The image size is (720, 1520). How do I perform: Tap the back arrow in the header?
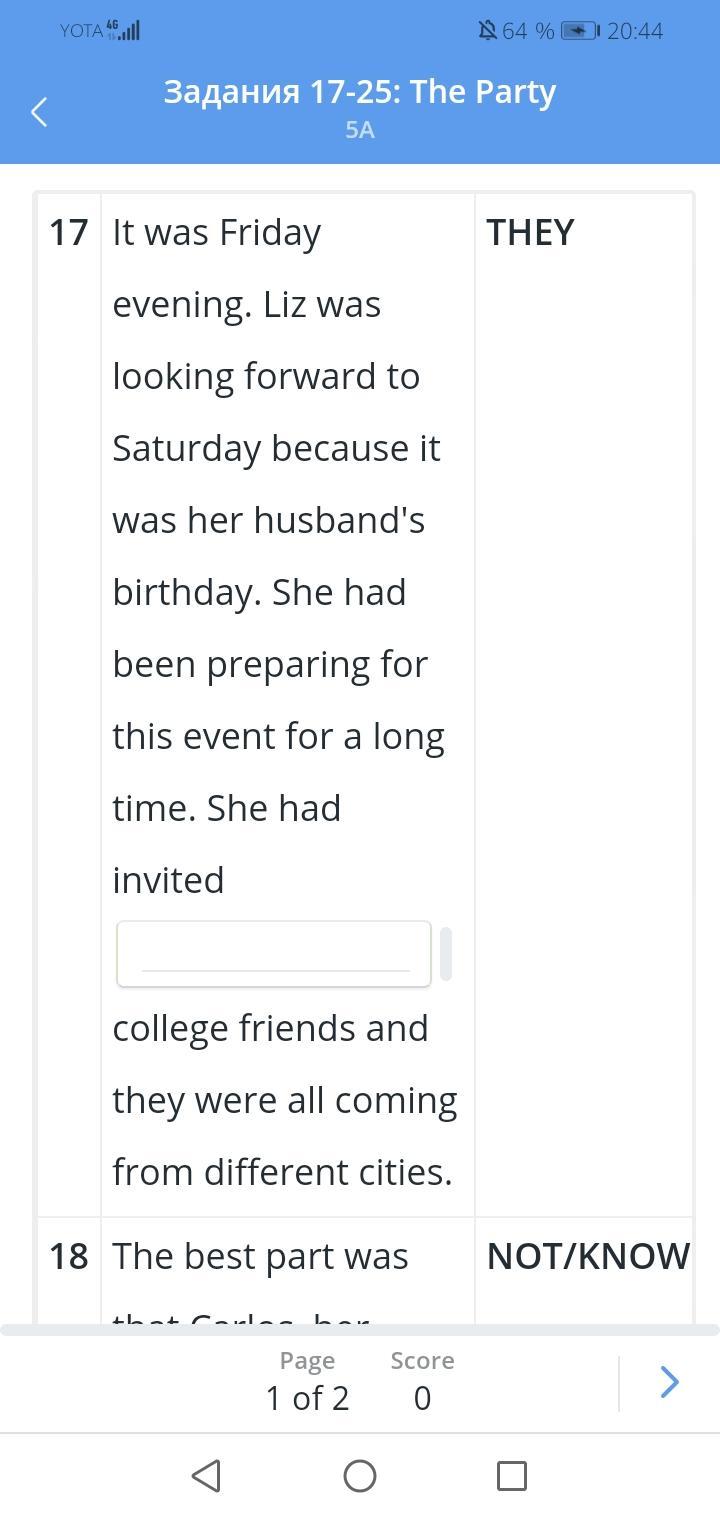click(x=40, y=111)
